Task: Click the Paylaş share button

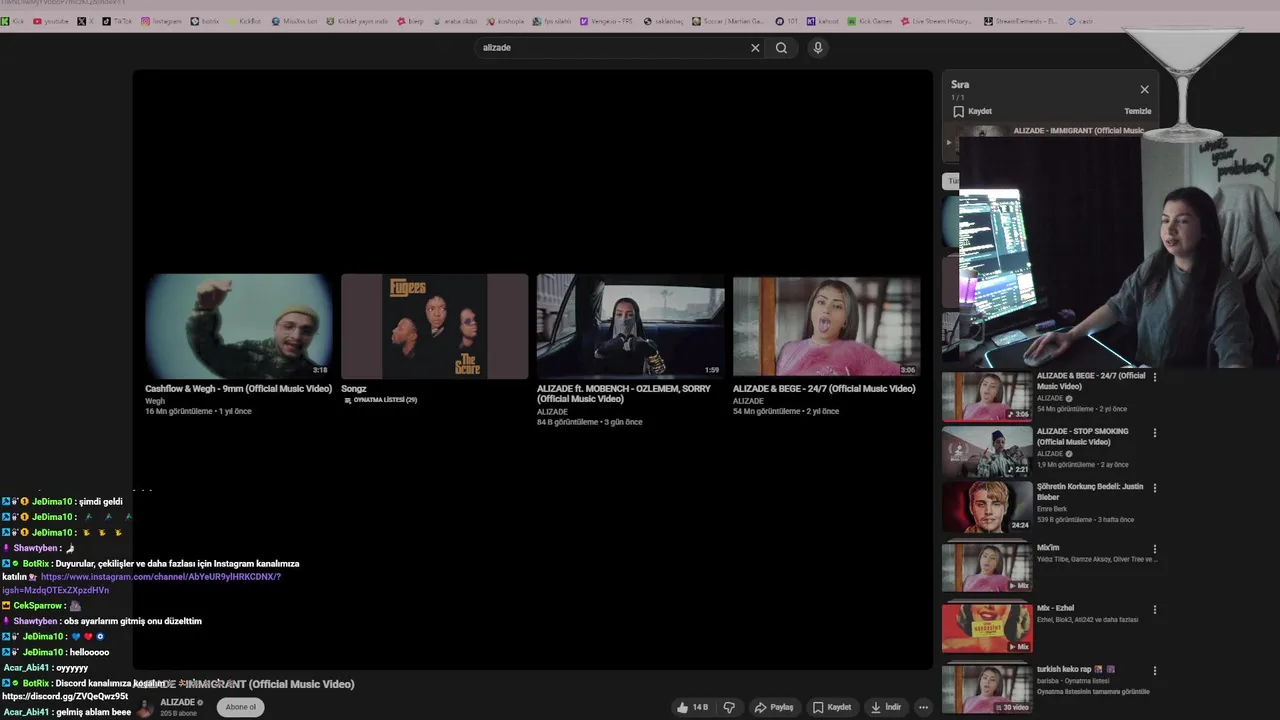Action: click(x=774, y=707)
